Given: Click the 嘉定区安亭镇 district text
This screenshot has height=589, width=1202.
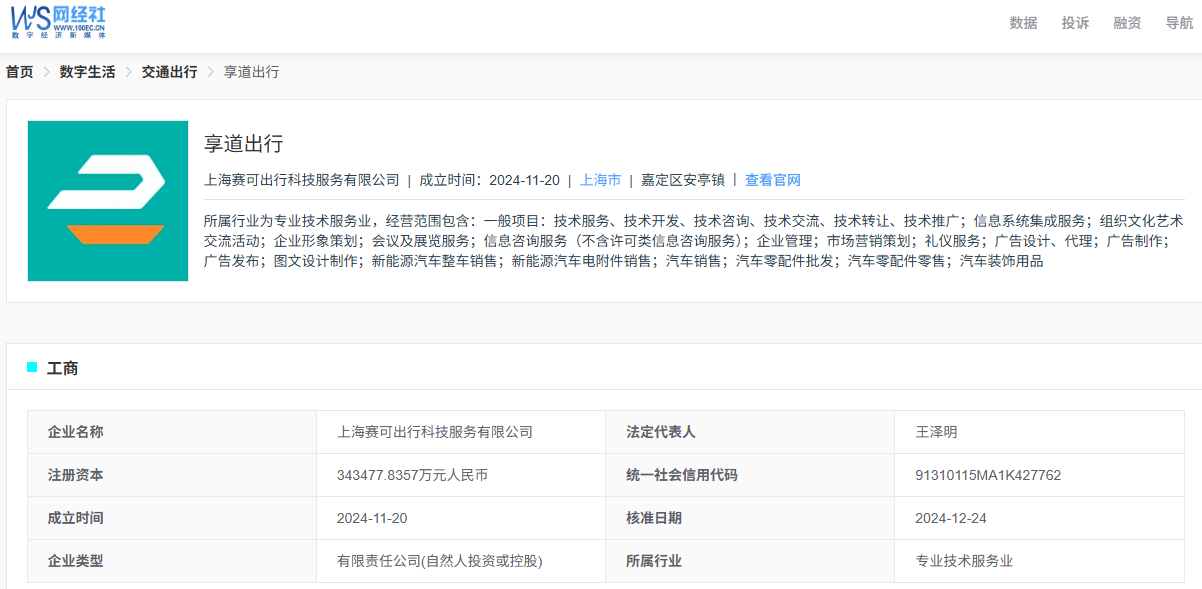Looking at the screenshot, I should pos(683,180).
